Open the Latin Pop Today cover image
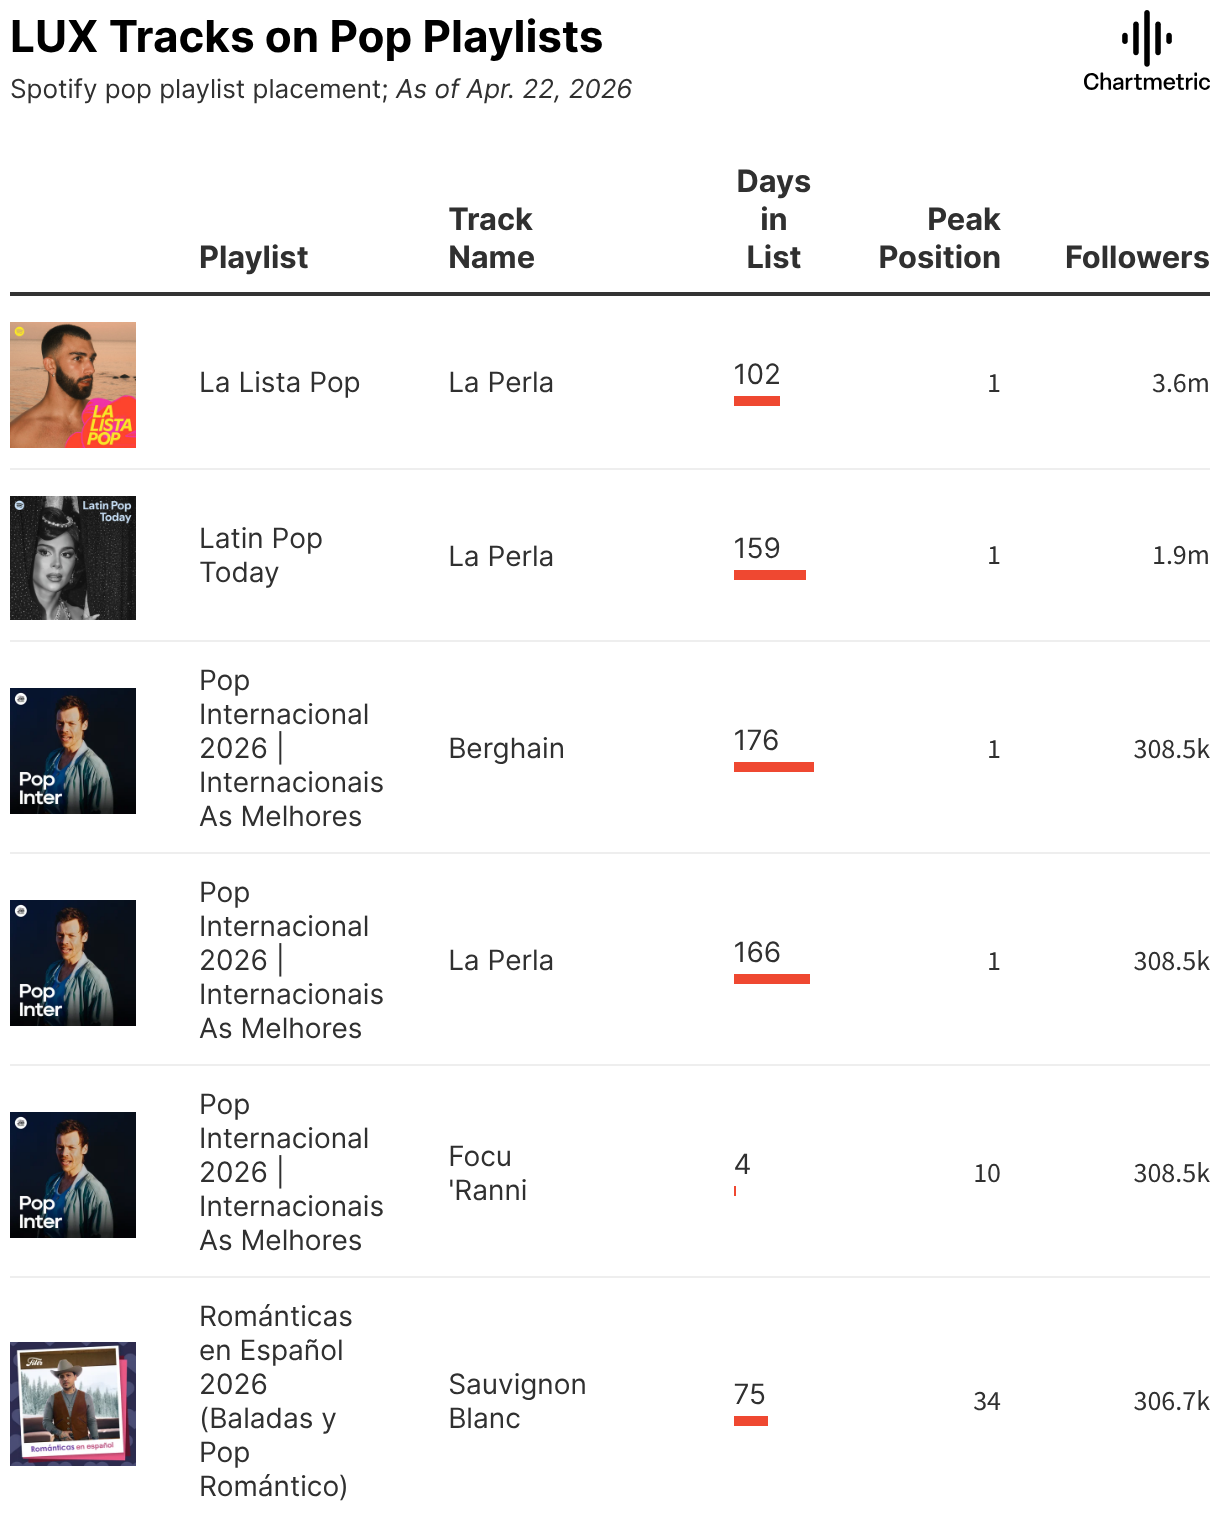 (73, 558)
